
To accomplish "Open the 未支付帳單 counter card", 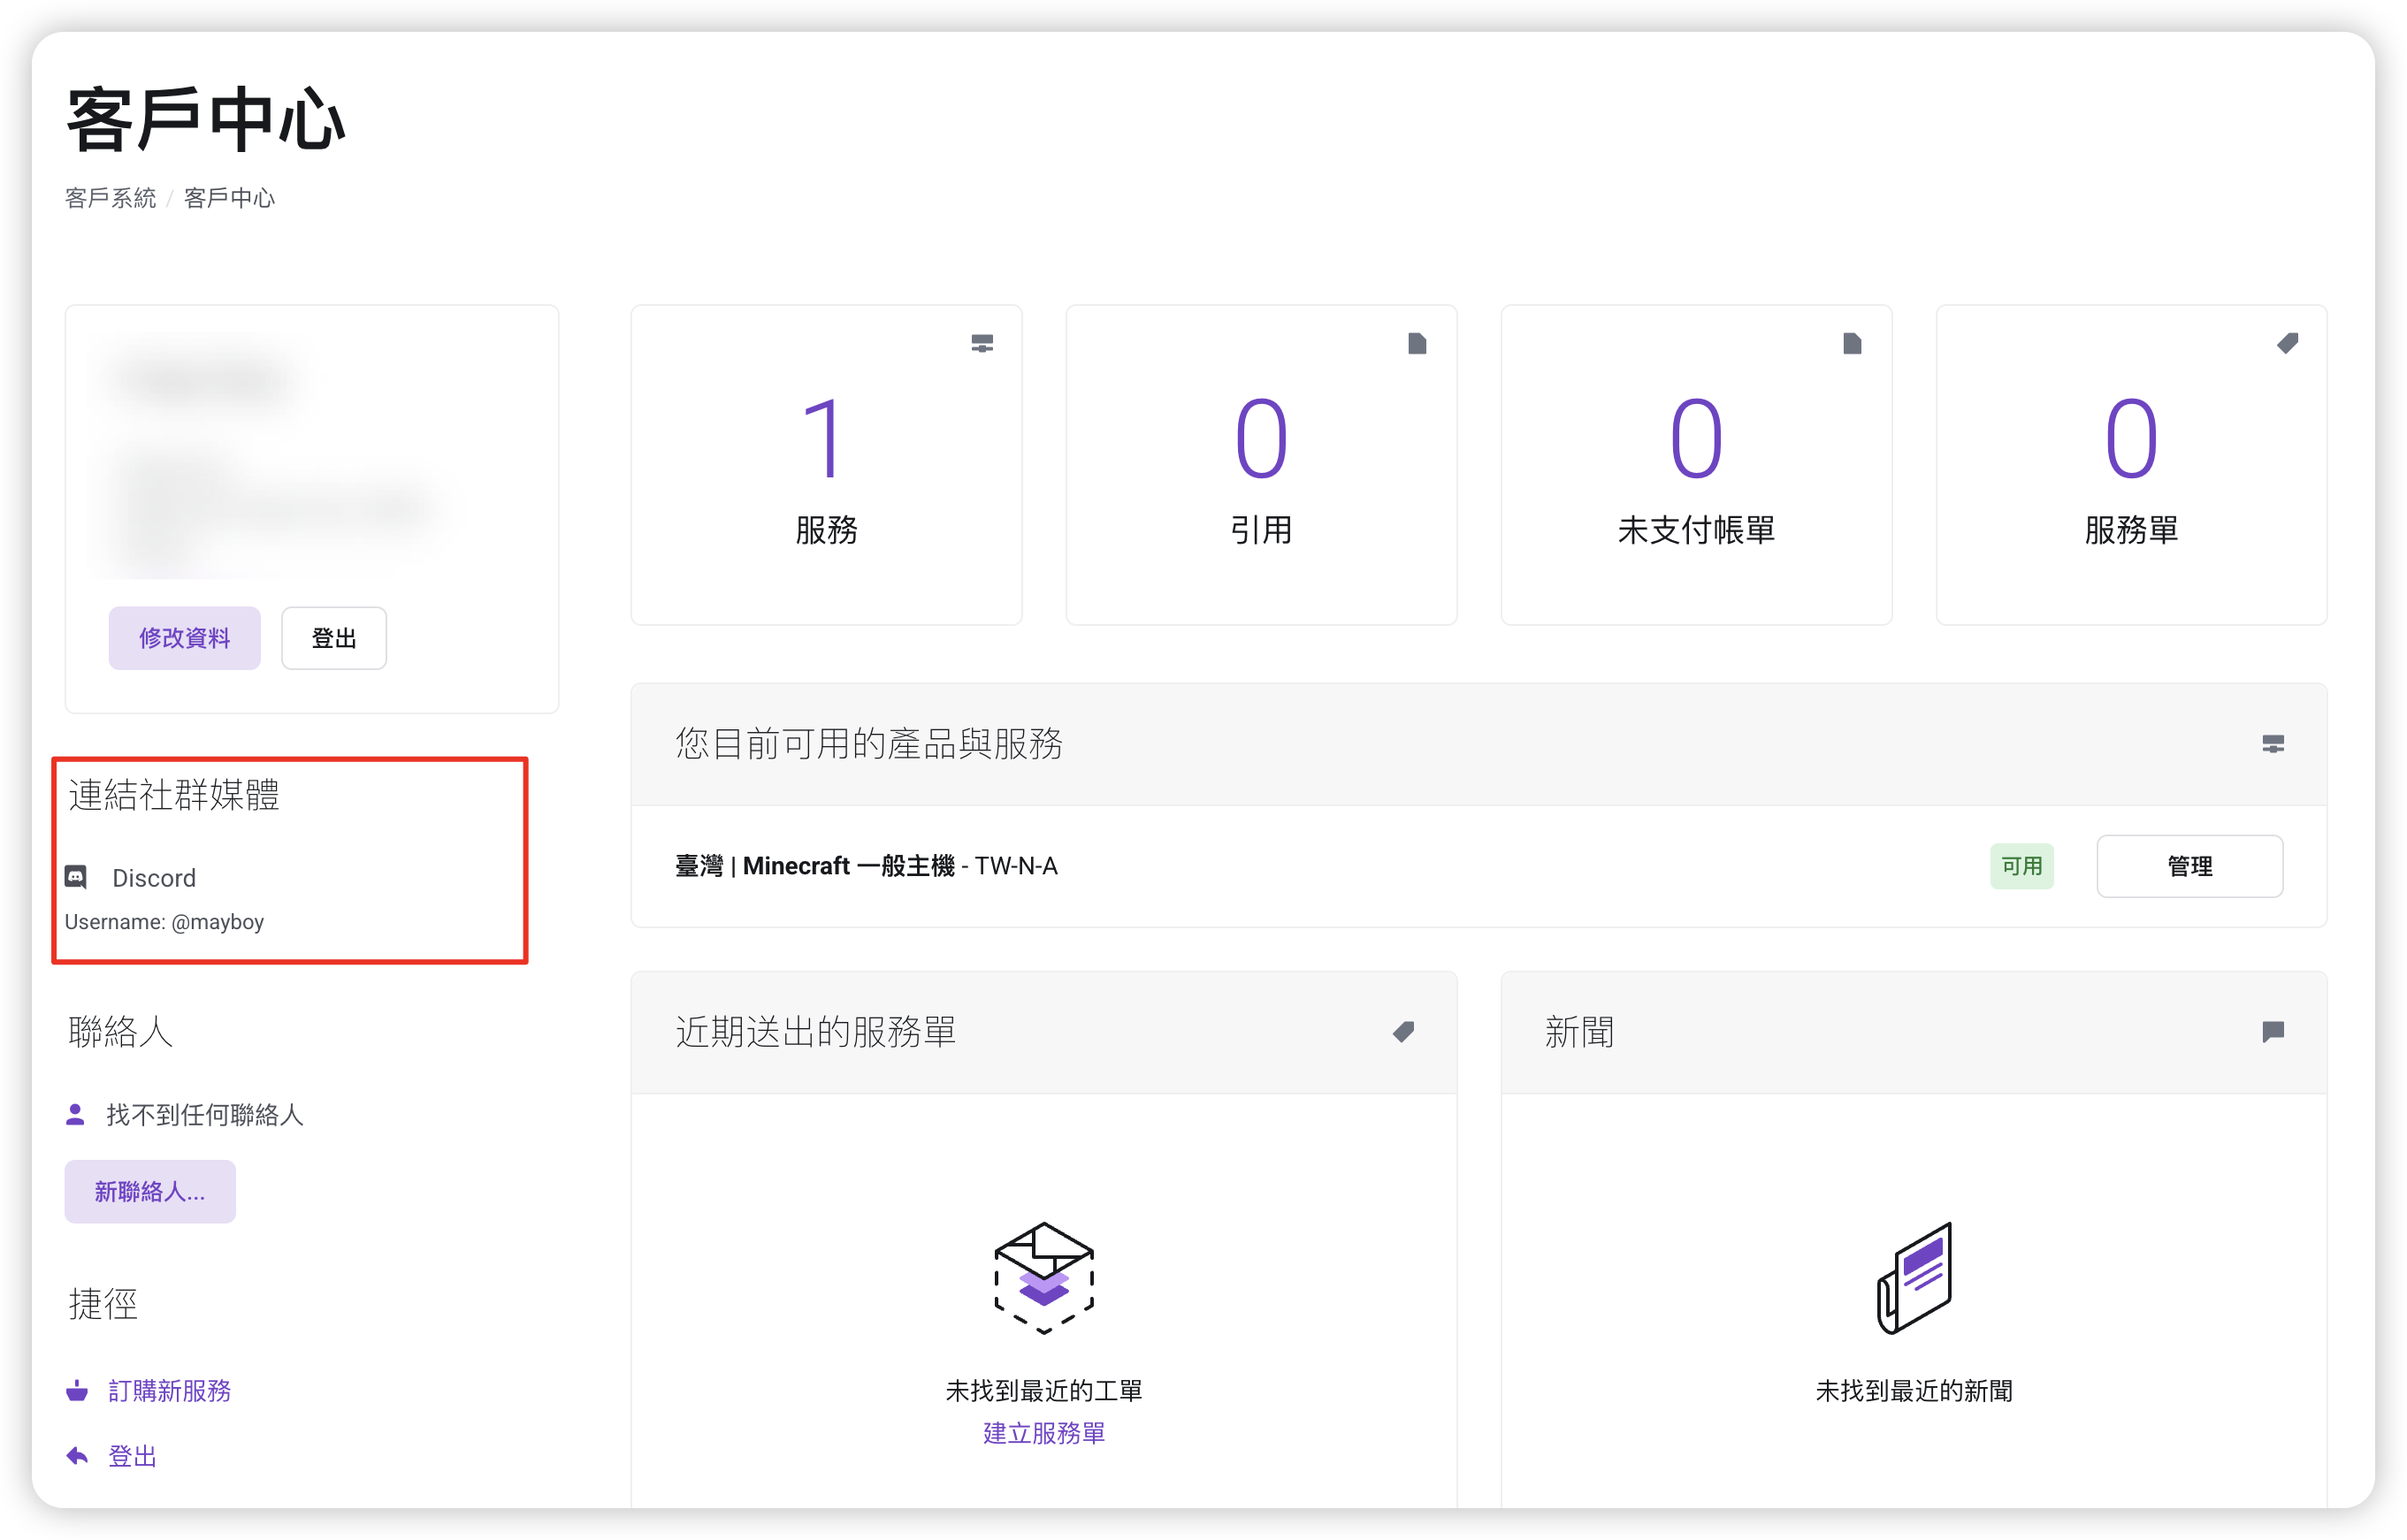I will (1696, 465).
